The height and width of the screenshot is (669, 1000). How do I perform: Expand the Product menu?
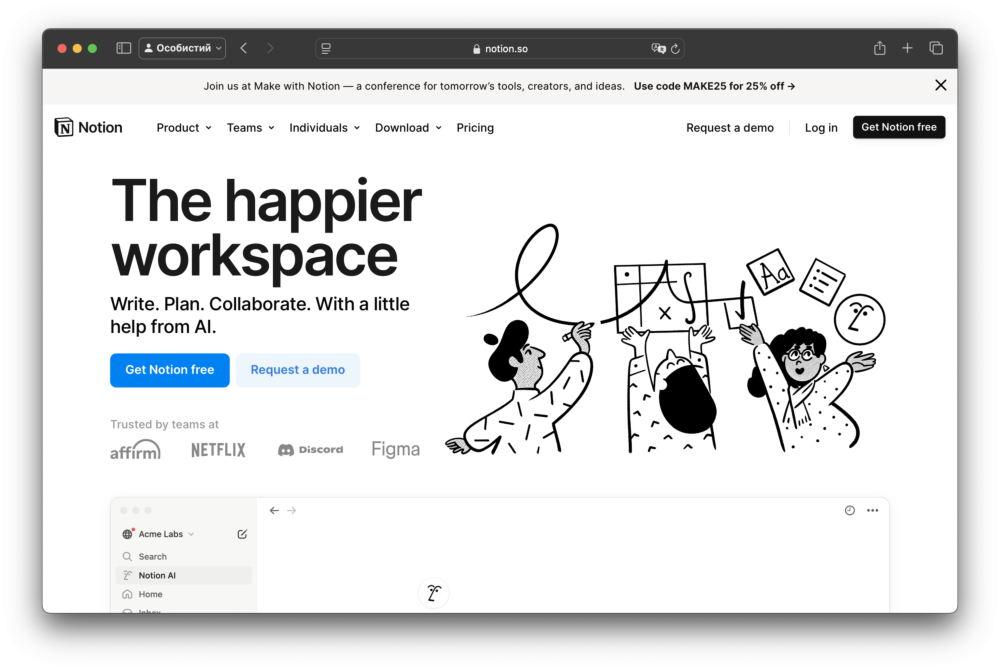click(x=184, y=128)
